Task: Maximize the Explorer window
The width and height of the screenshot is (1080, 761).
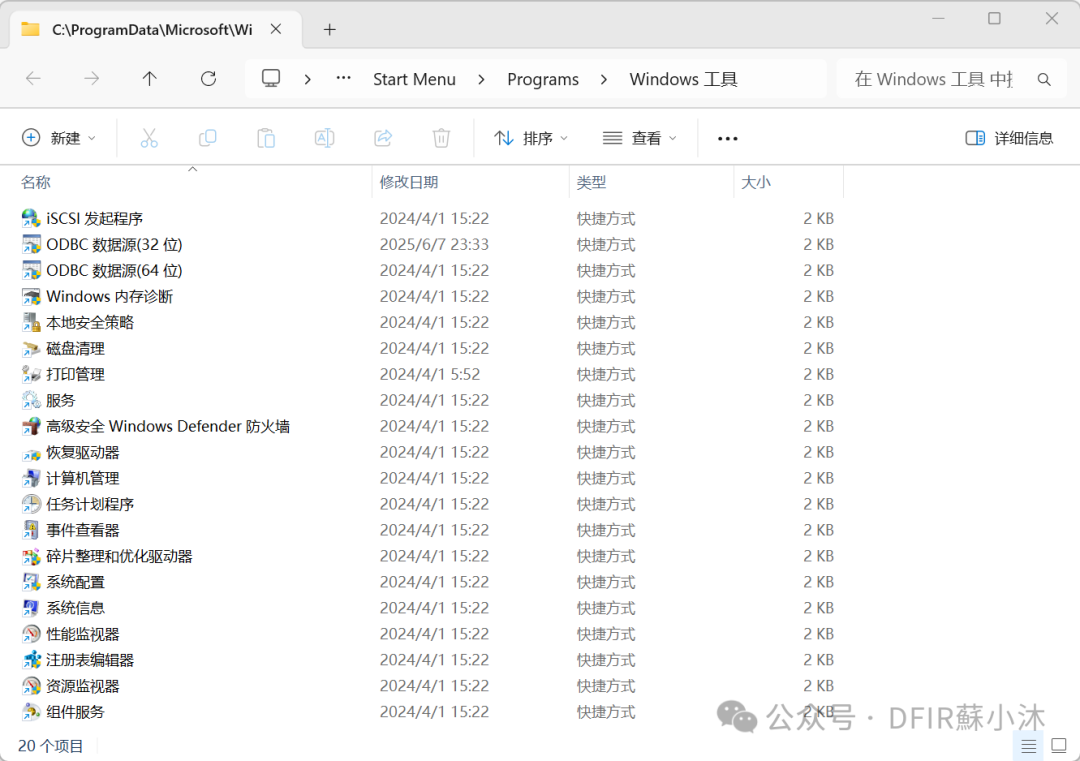Action: [994, 19]
